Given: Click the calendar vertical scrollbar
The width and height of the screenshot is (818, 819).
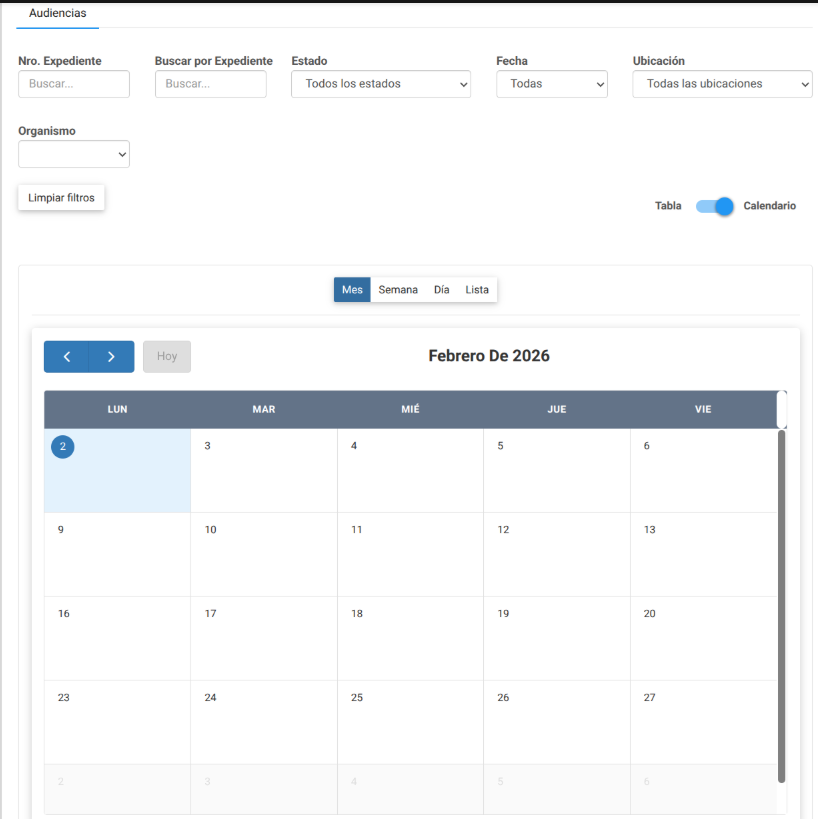Looking at the screenshot, I should [782, 600].
